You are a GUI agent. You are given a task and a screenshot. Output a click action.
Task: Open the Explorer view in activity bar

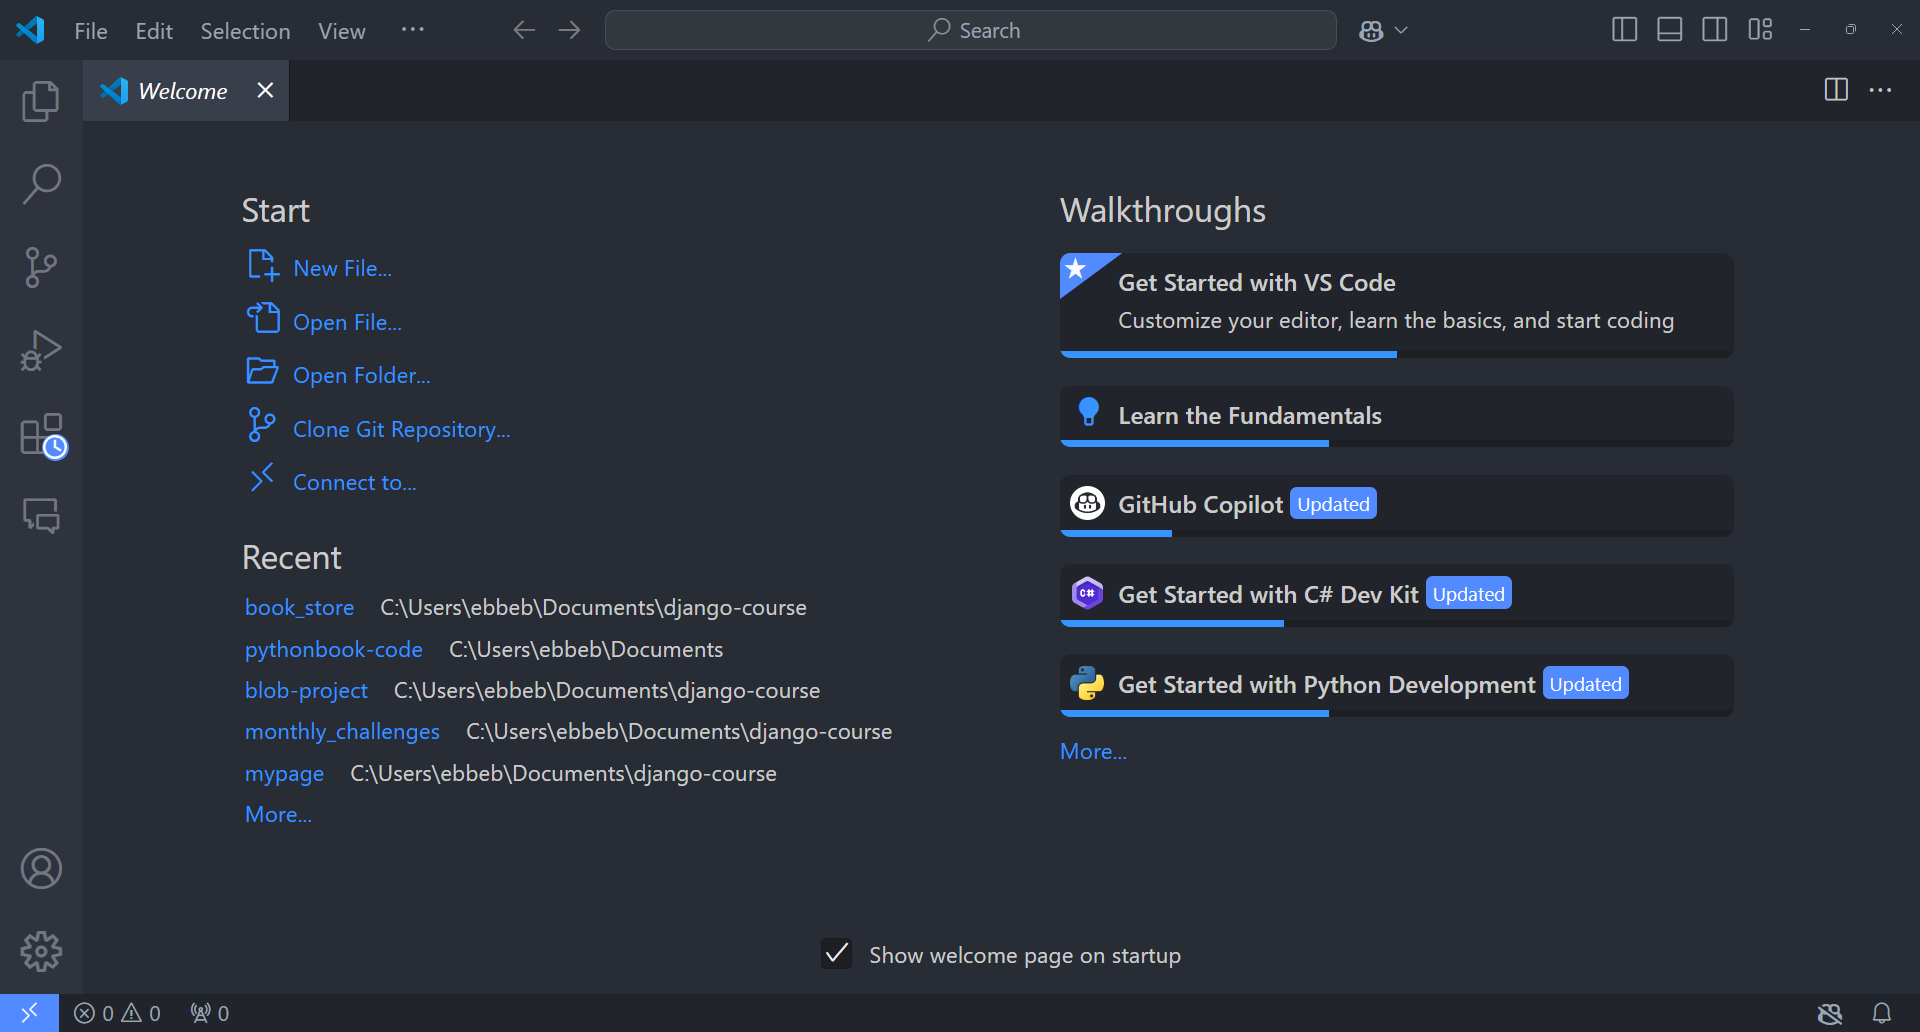click(x=41, y=101)
